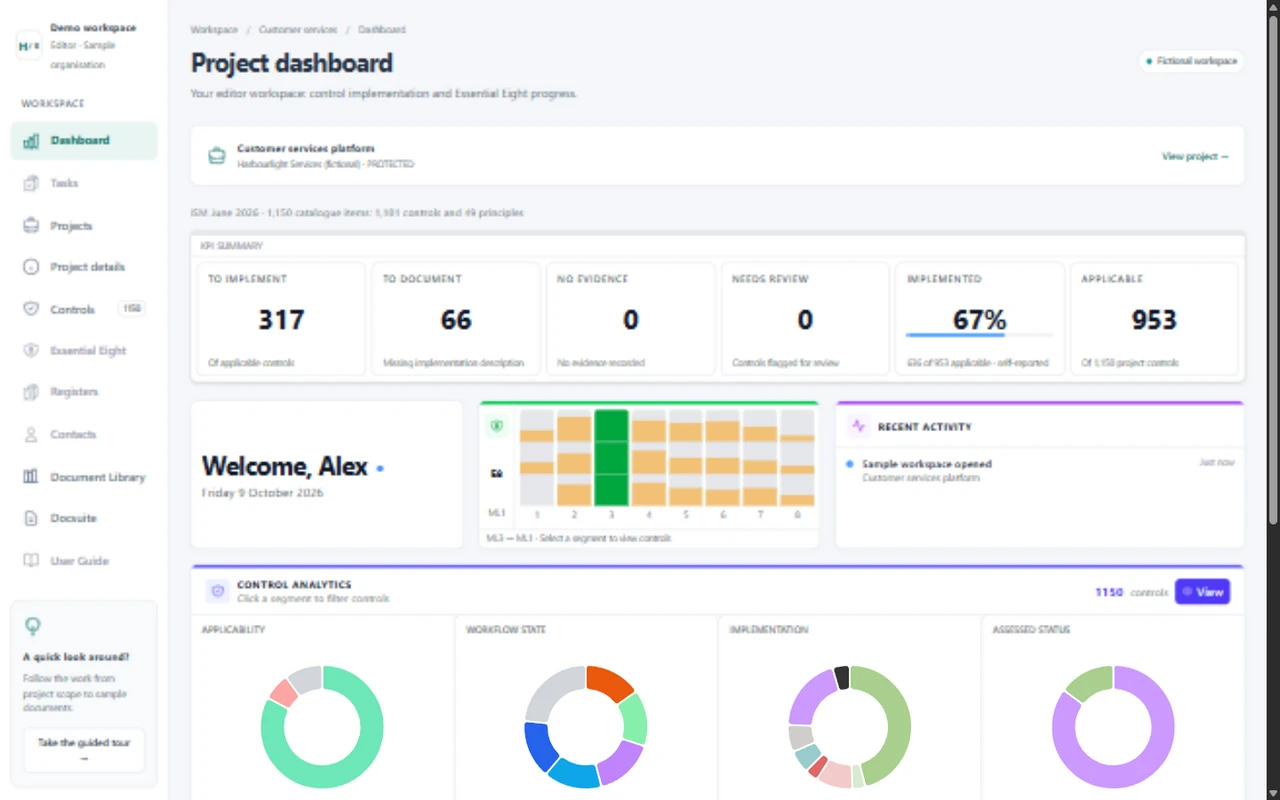Select Docsuite in the sidebar

84,518
